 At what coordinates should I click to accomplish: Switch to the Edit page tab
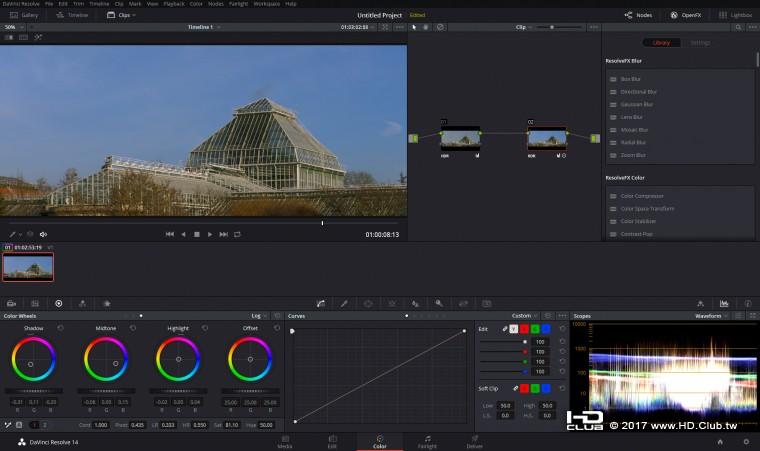(331, 441)
